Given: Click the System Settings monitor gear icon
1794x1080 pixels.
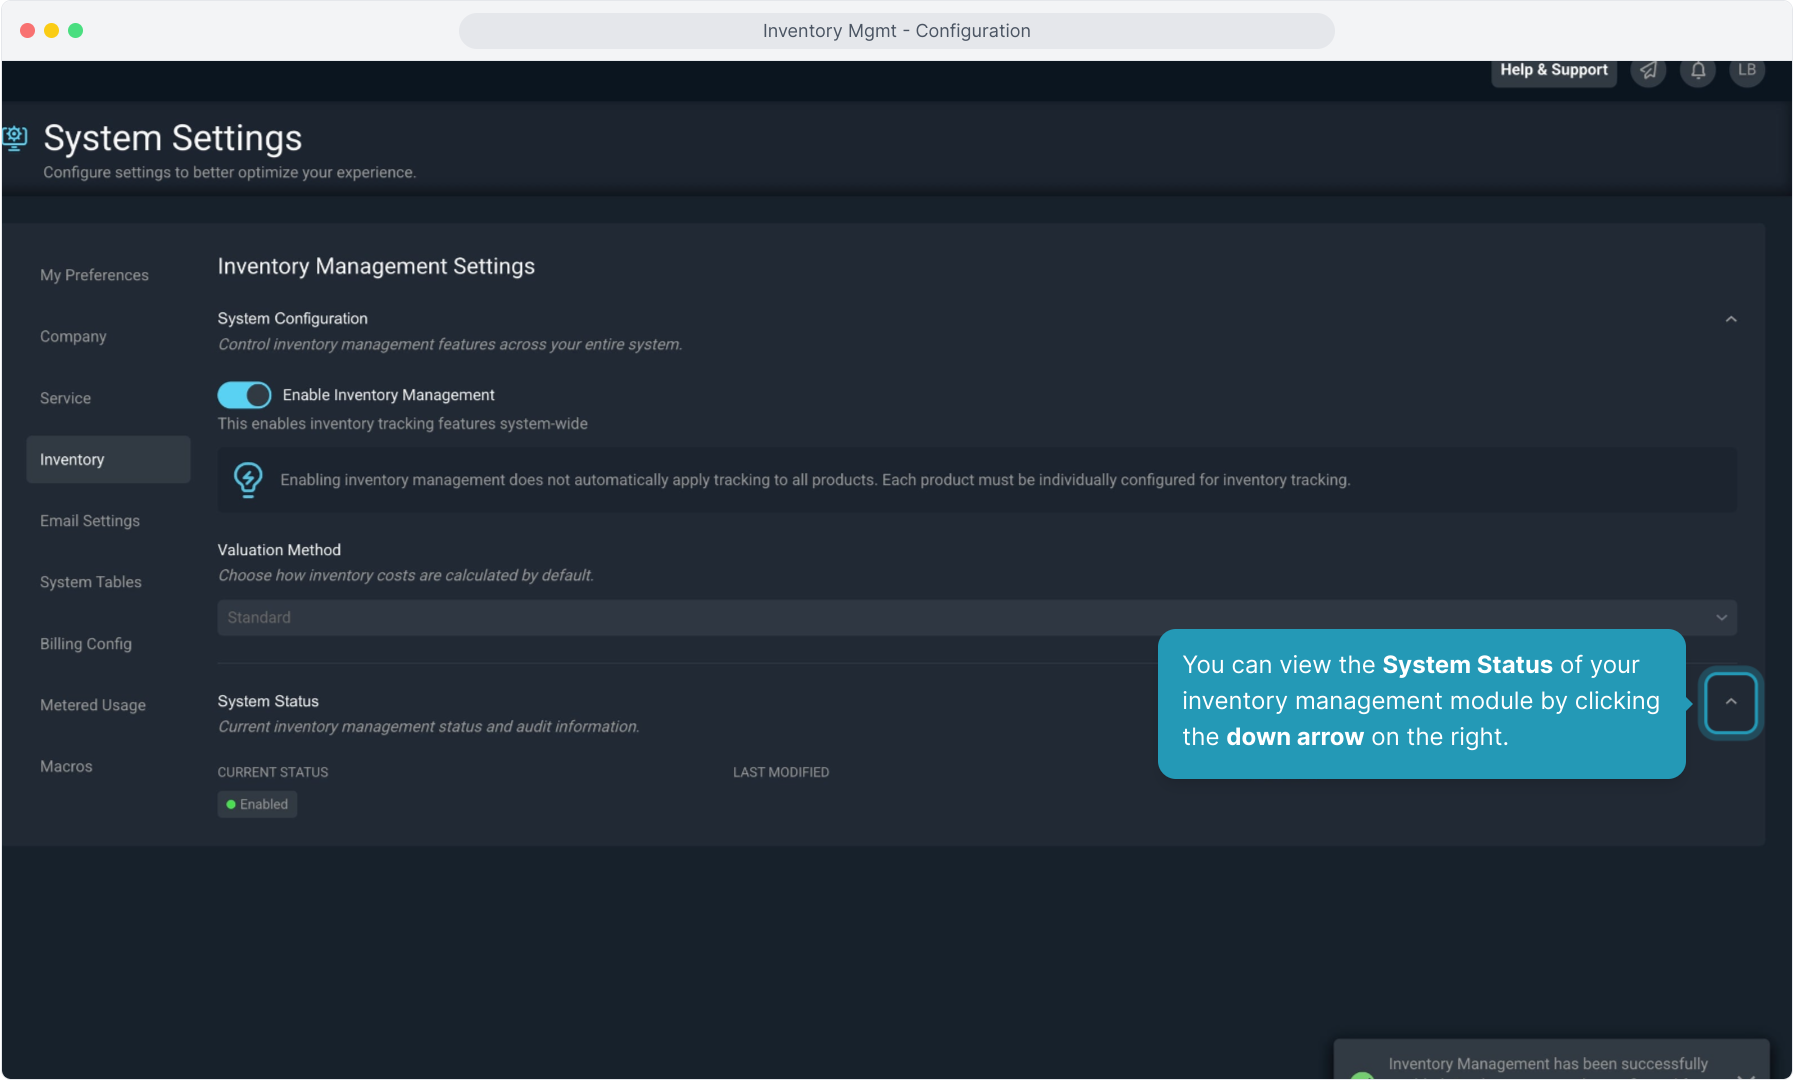Looking at the screenshot, I should coord(15,138).
